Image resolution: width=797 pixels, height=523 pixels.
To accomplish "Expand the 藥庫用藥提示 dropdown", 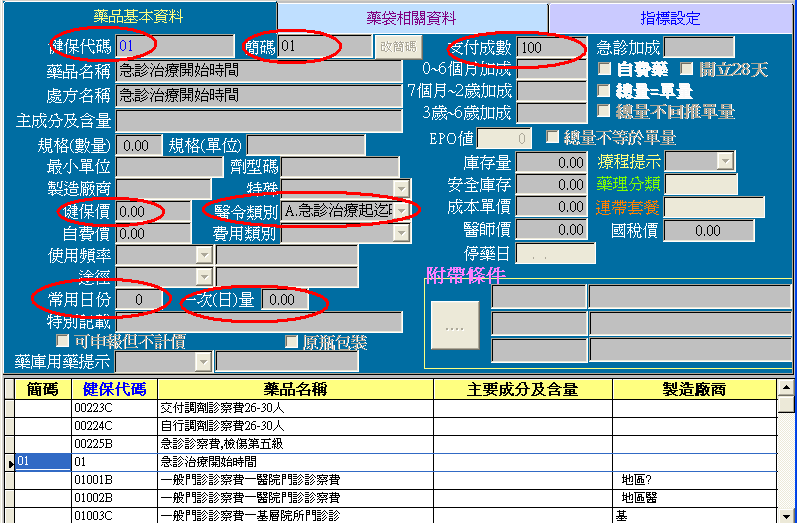I will click(203, 362).
